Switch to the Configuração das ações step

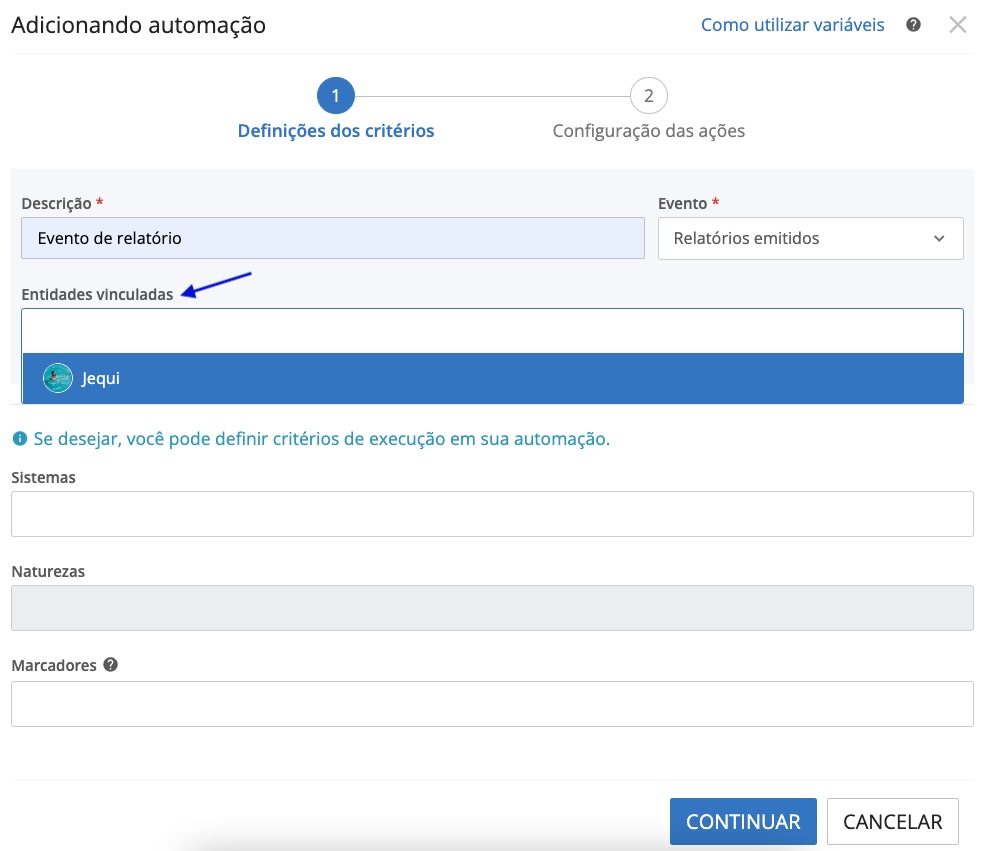648,130
